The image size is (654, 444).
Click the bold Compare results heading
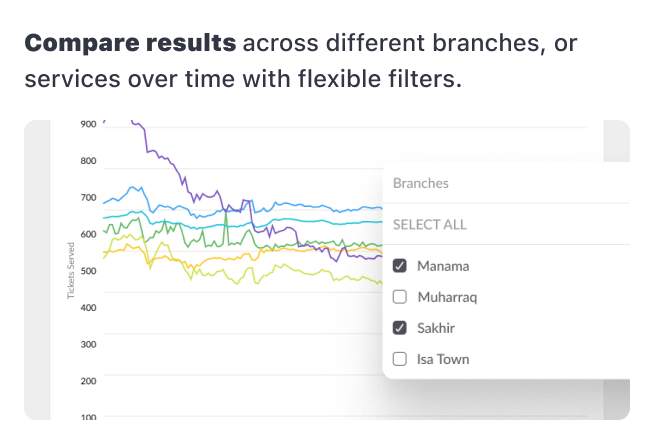pyautogui.click(x=130, y=44)
